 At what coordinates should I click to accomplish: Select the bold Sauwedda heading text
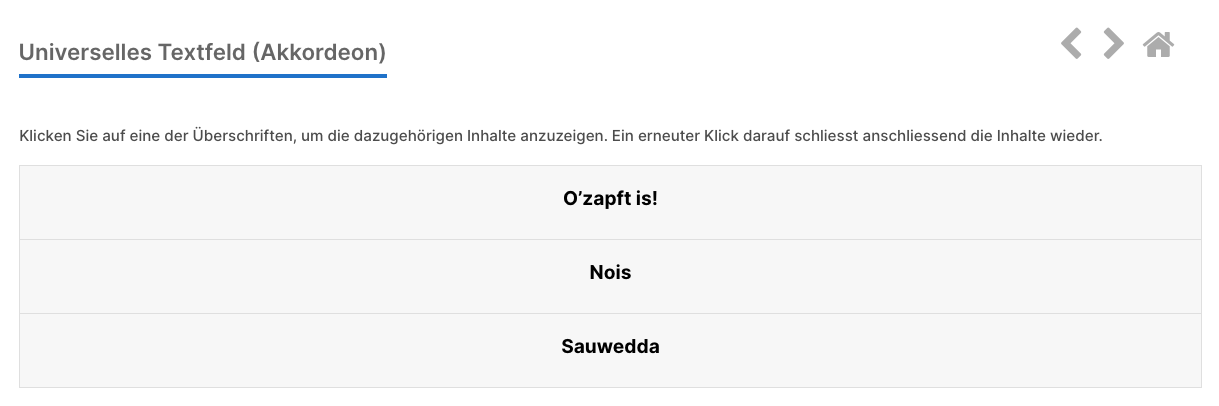click(610, 347)
